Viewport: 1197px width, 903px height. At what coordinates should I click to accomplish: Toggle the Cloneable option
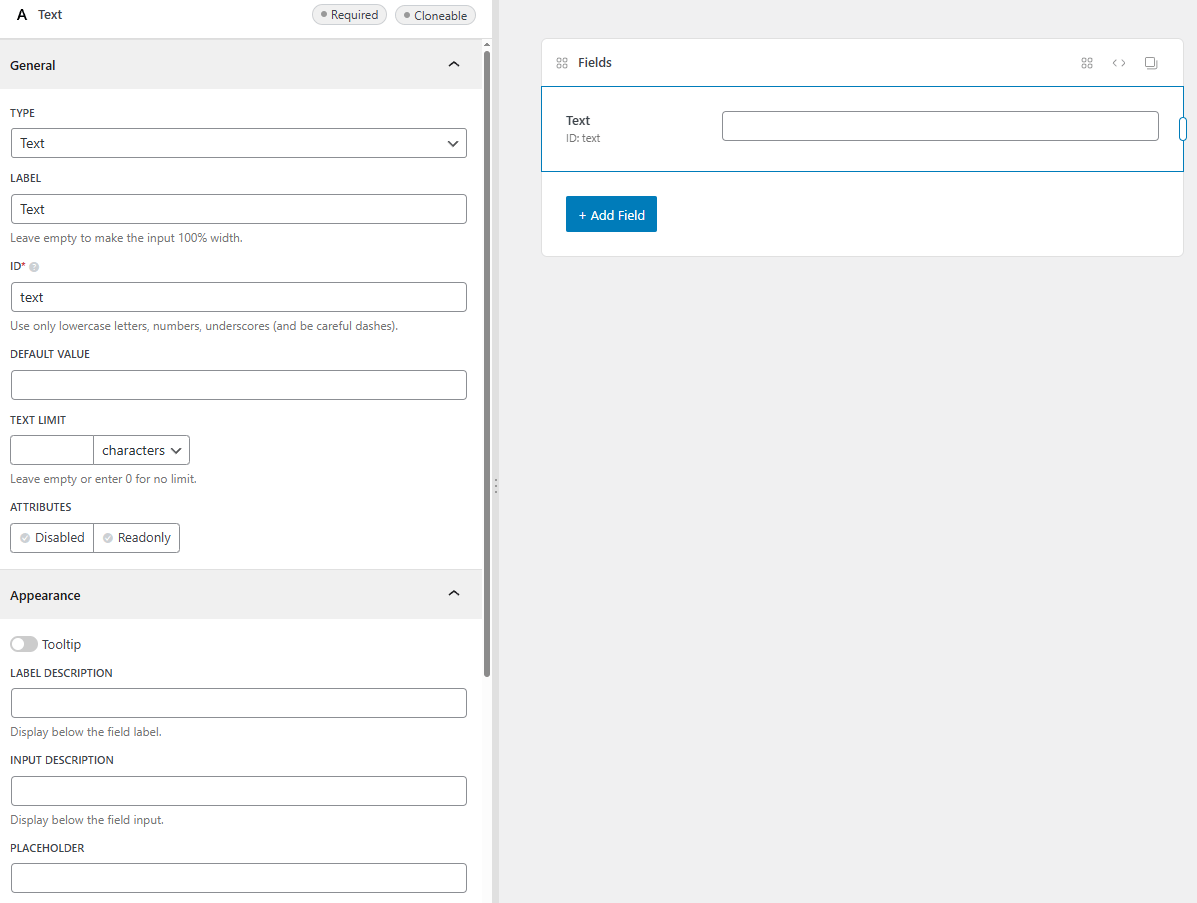point(435,15)
